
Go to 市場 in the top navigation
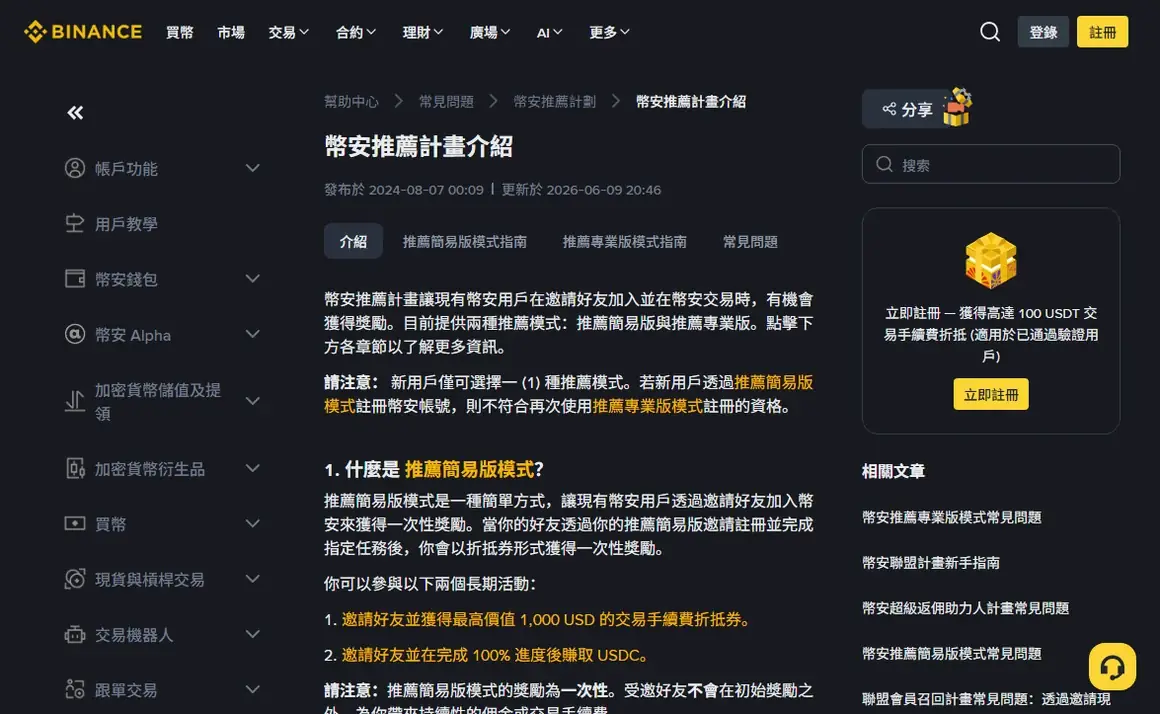click(x=231, y=33)
